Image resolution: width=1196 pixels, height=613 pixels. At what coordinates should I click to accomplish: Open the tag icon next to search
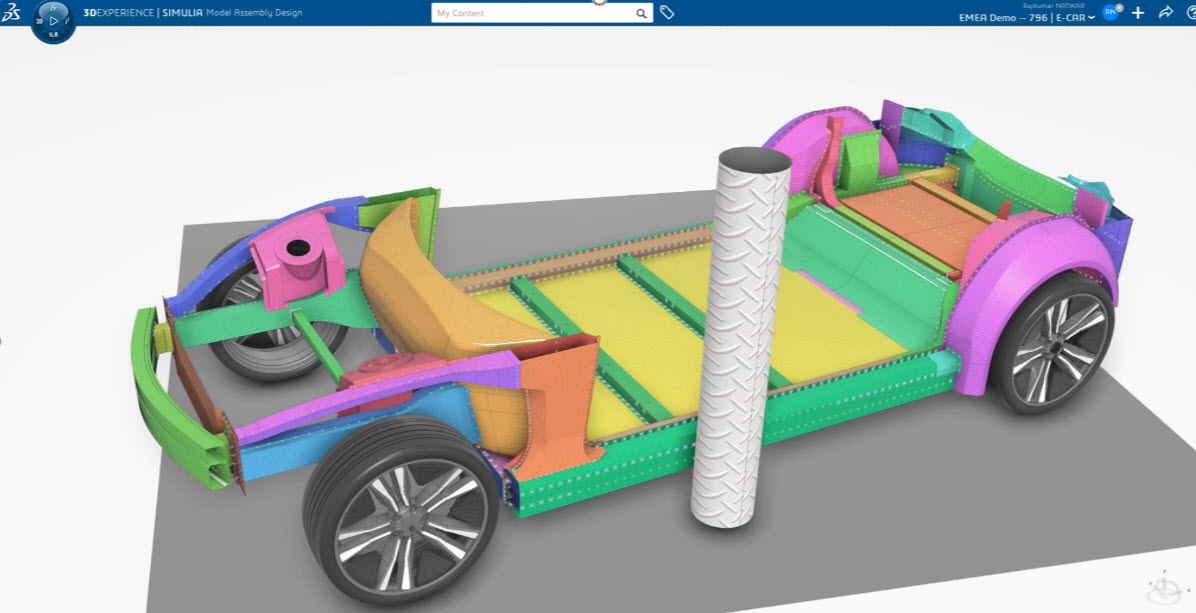tap(667, 13)
